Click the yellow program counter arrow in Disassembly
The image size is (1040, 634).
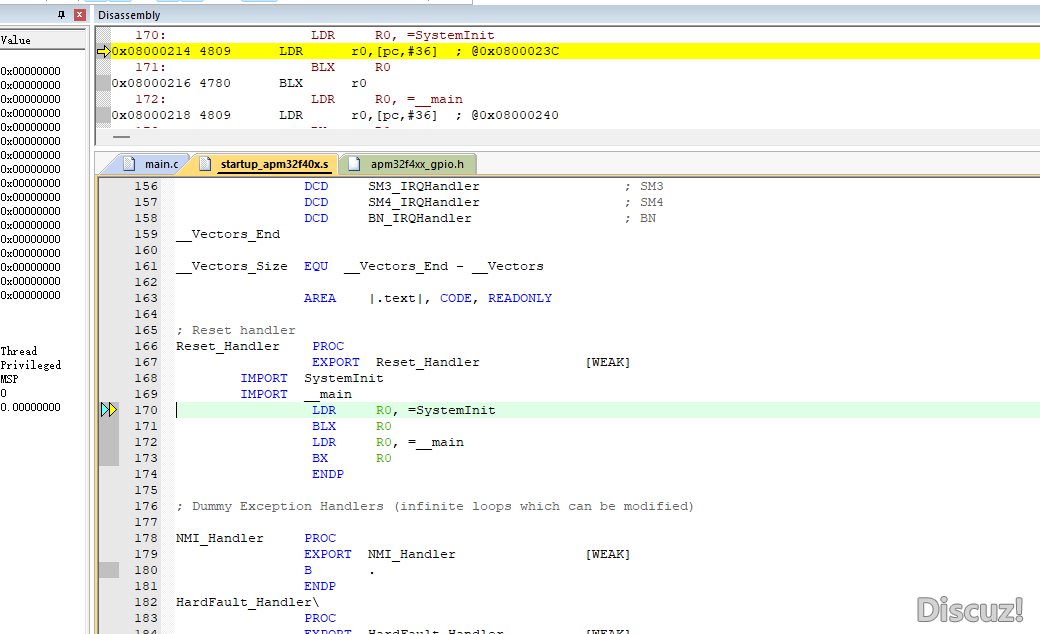pyautogui.click(x=103, y=51)
